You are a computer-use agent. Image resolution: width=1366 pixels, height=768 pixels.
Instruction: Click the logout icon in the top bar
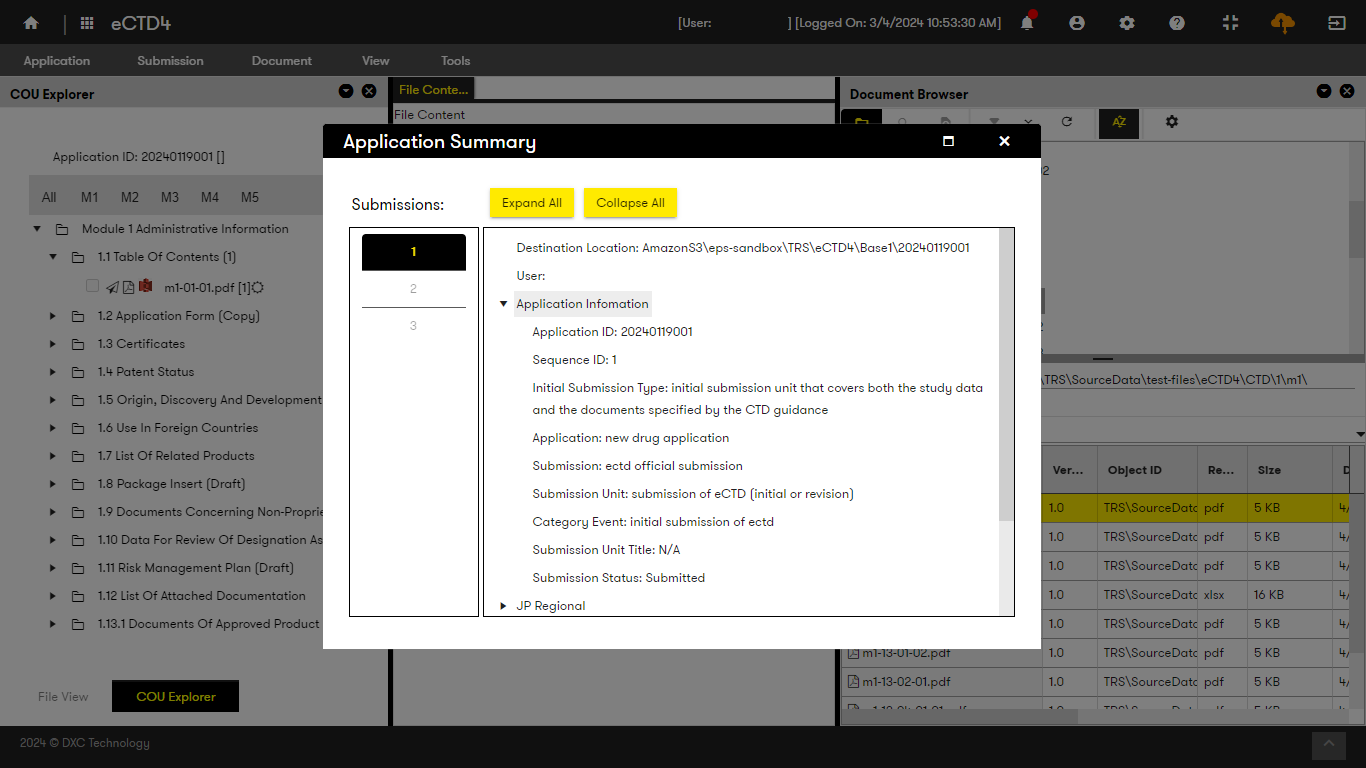click(x=1336, y=23)
